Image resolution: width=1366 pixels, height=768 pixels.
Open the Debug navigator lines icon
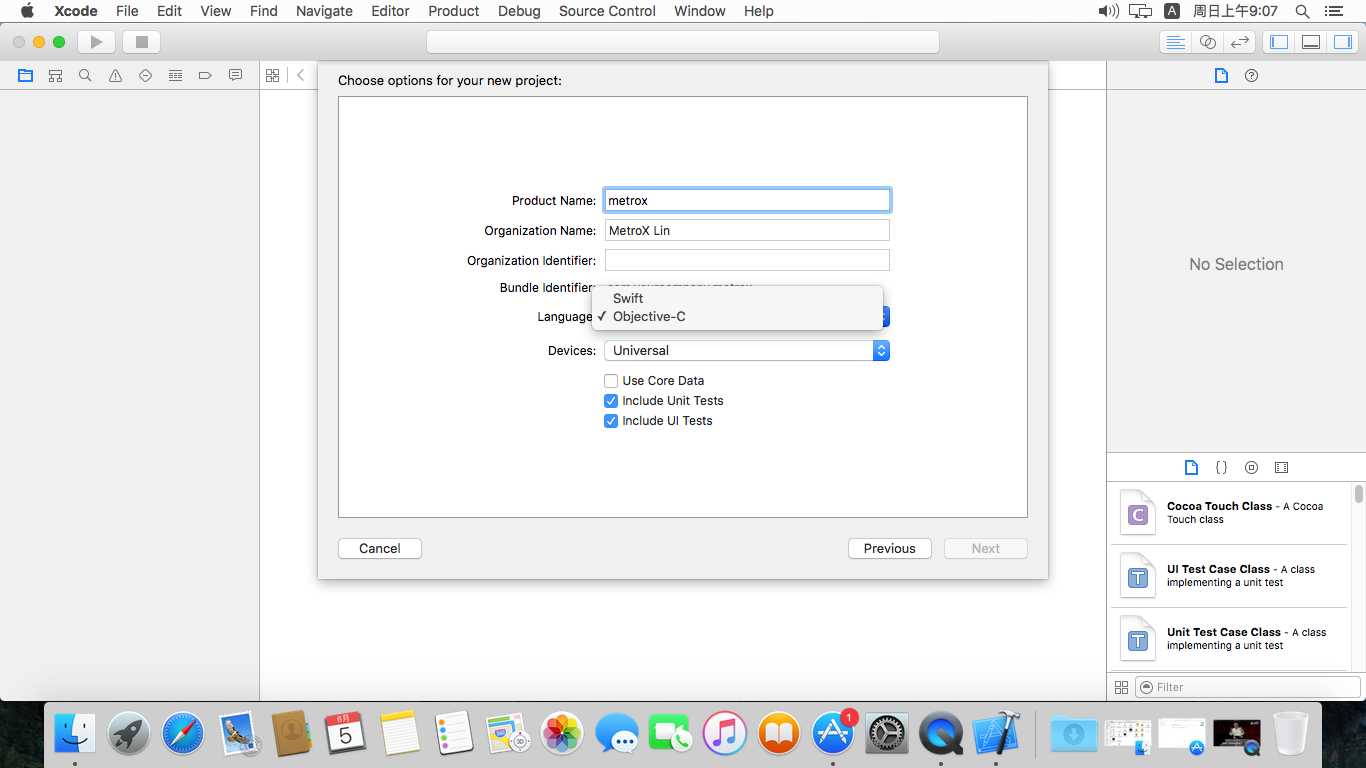tap(175, 75)
